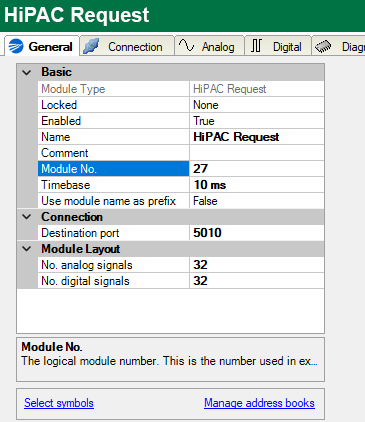
Task: Select the Module Type property label
Action: 113,89
